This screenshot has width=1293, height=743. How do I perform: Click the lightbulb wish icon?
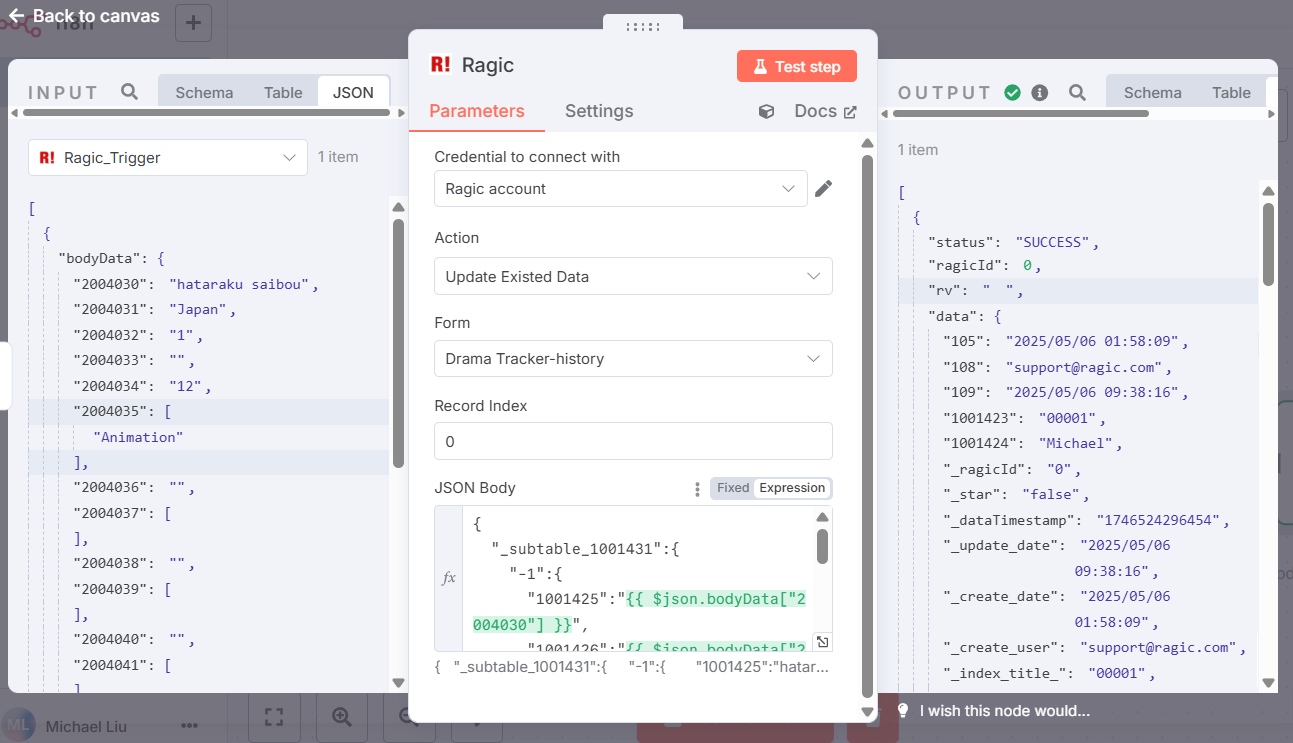903,711
